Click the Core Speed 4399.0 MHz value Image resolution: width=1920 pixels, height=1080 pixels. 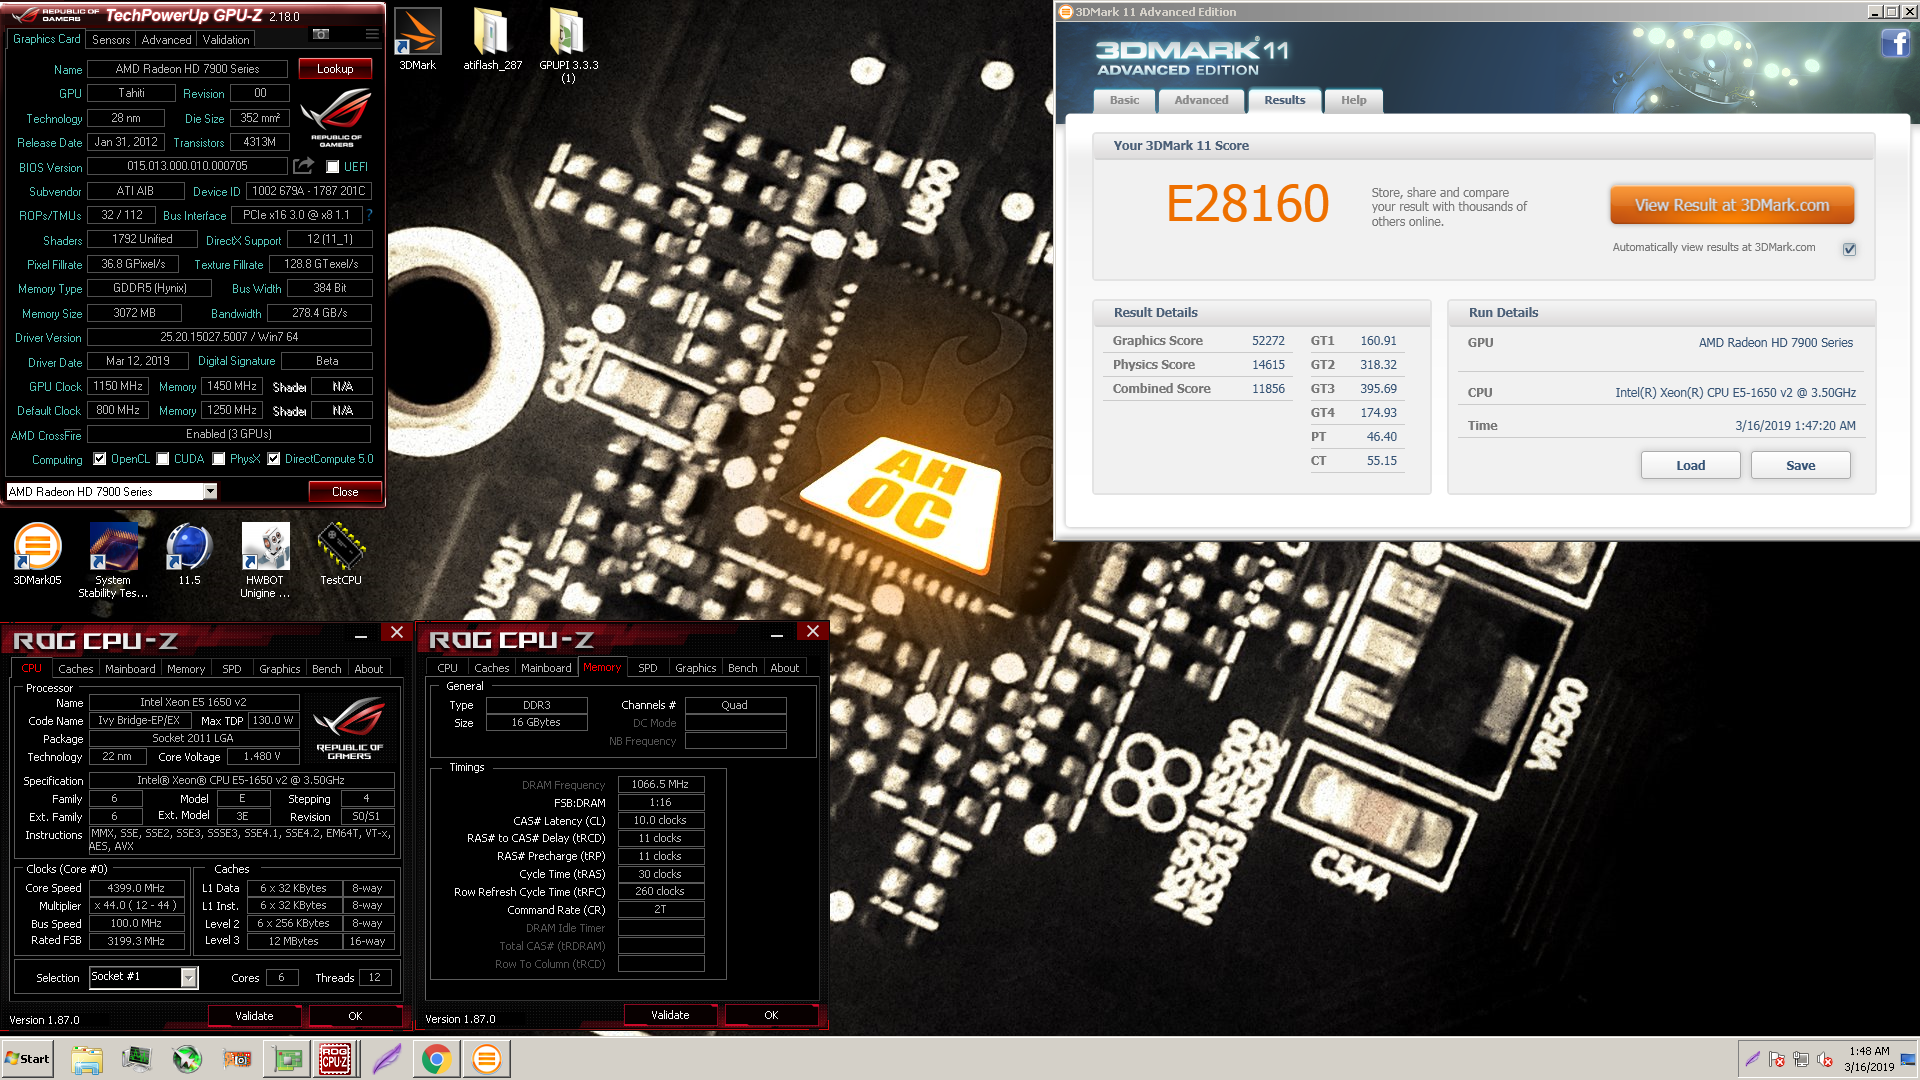coord(136,888)
